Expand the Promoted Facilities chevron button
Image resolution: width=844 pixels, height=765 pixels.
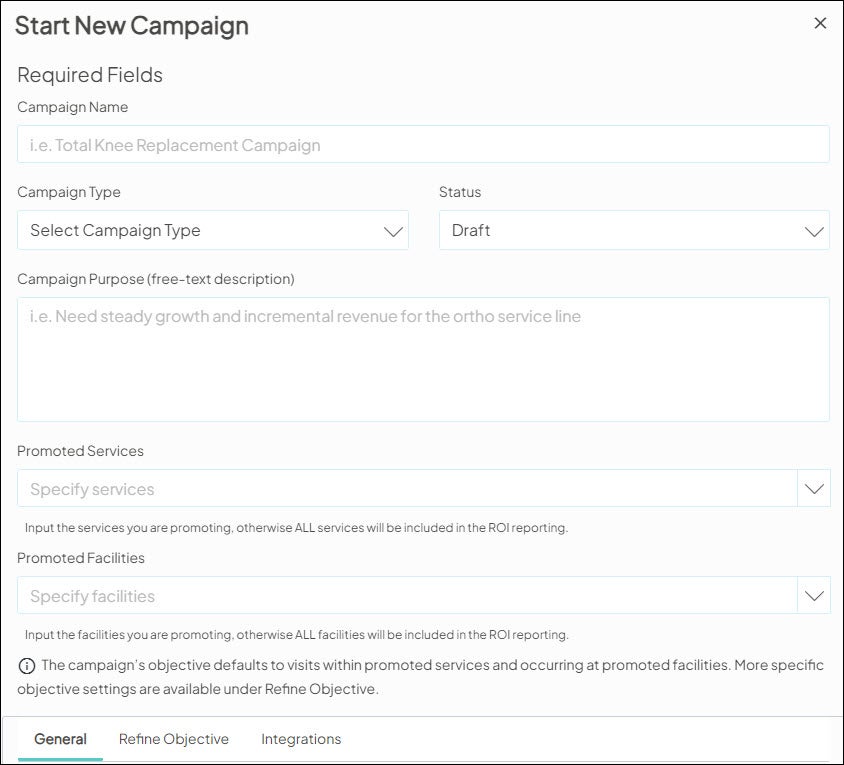click(814, 596)
